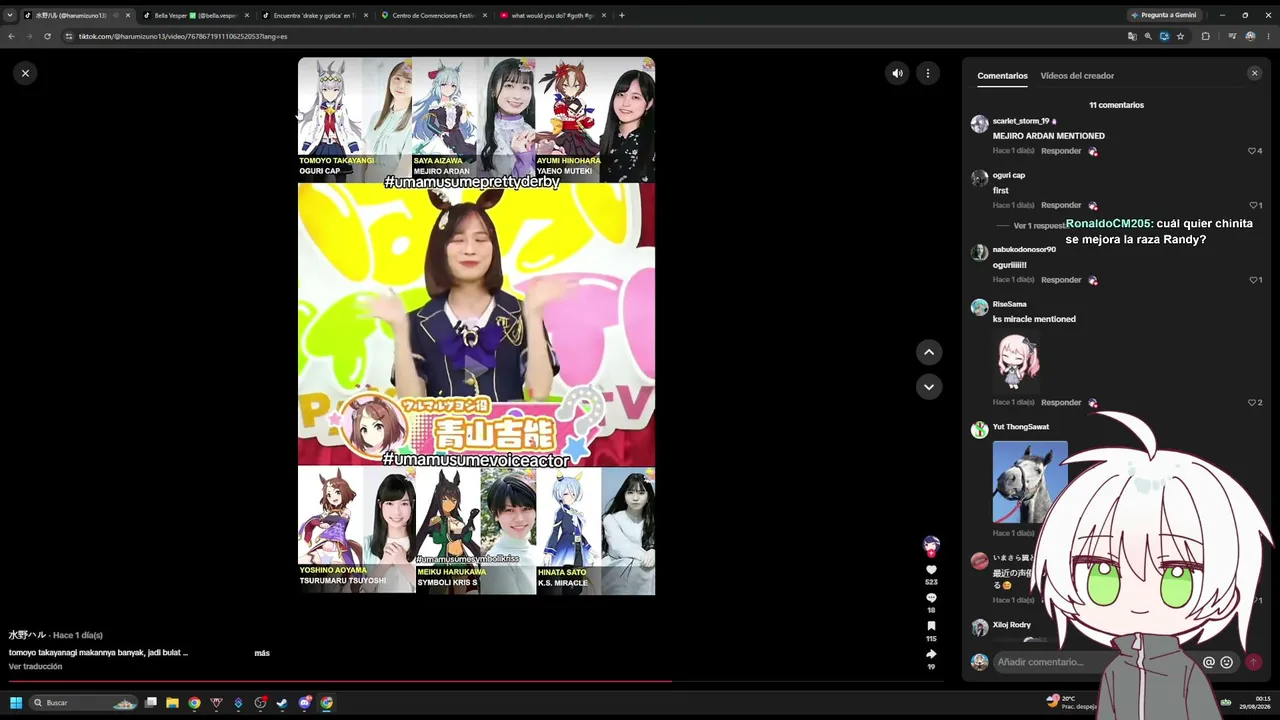Reply to oguri cap's comment
Screen dimensions: 1280x720
click(x=1061, y=205)
